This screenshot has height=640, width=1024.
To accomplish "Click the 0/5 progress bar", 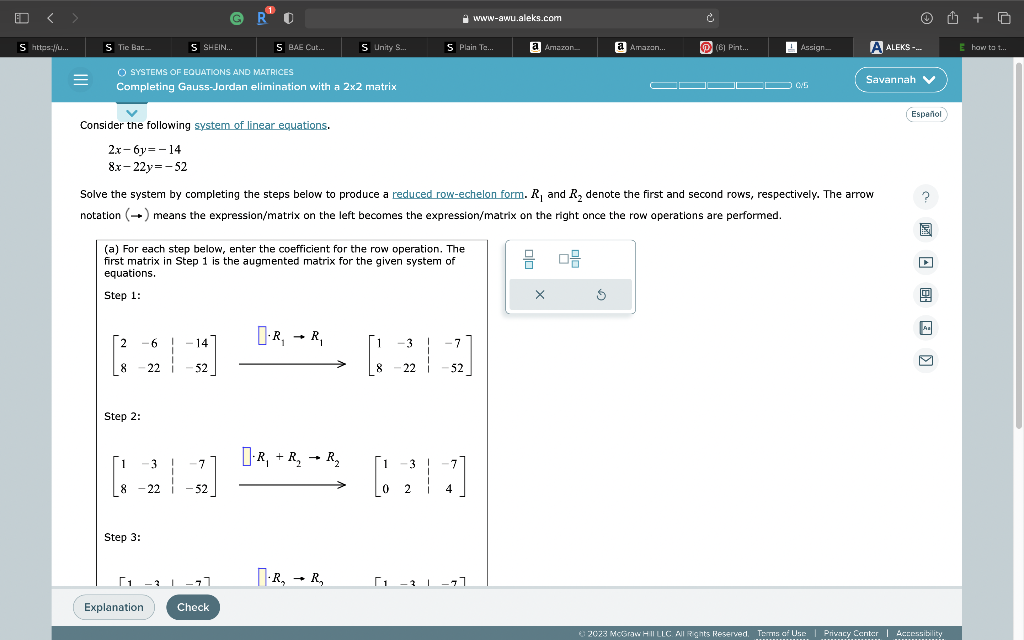I will [720, 86].
